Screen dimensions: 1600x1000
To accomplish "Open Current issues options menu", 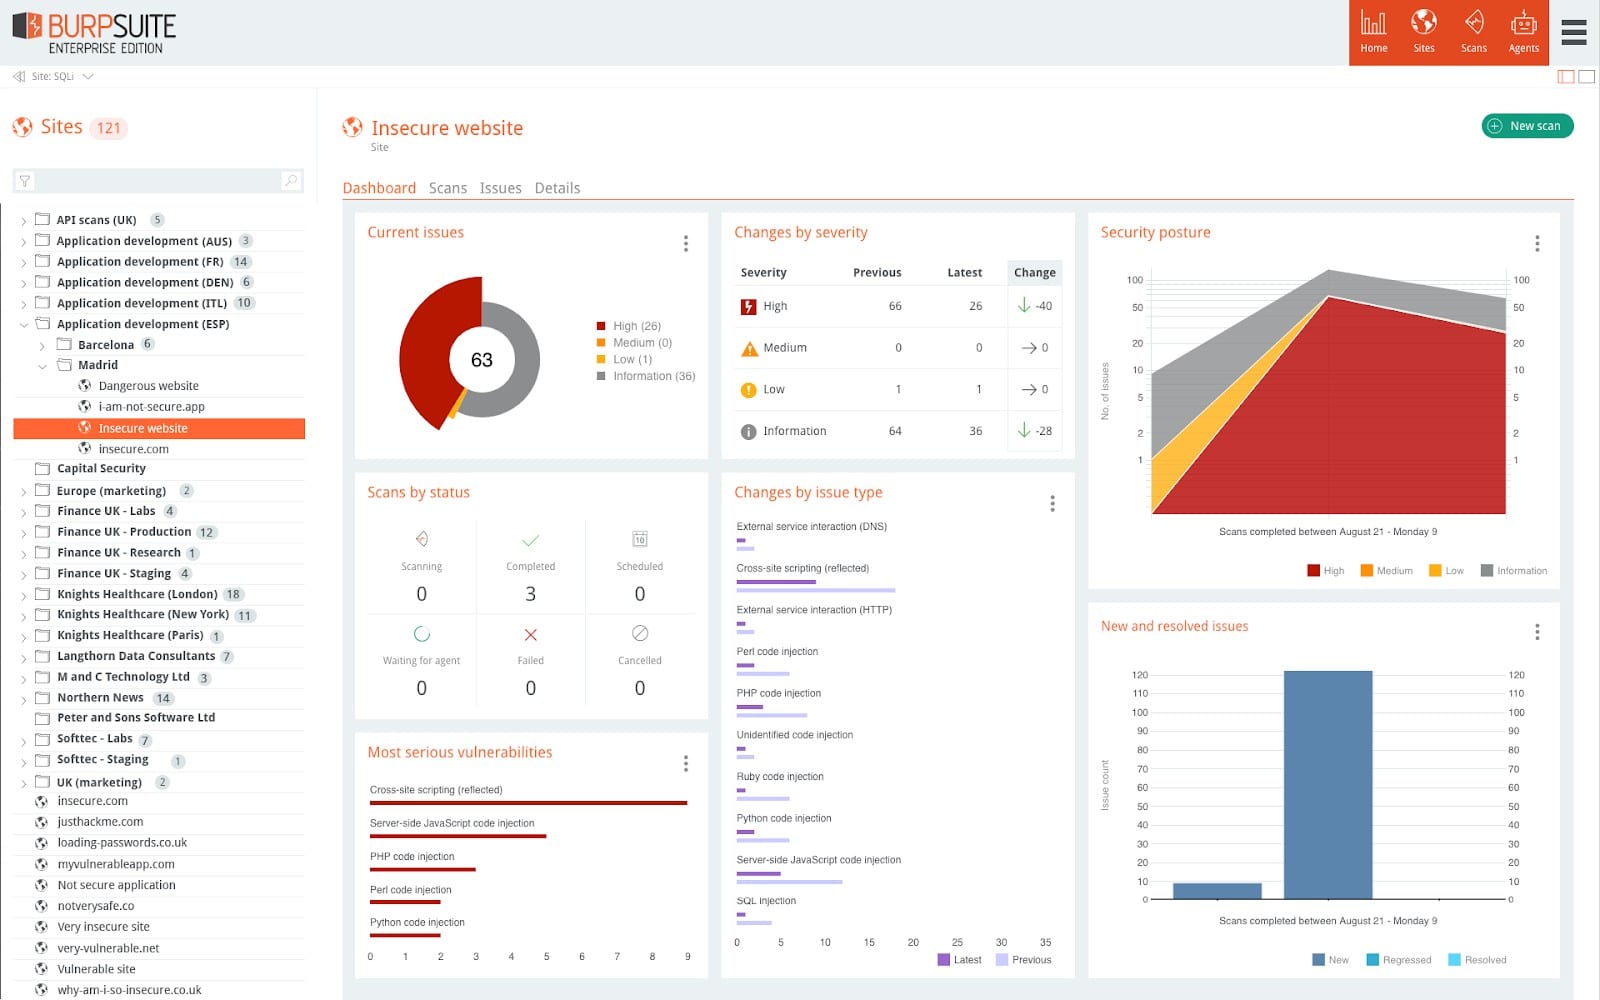I will pos(685,243).
